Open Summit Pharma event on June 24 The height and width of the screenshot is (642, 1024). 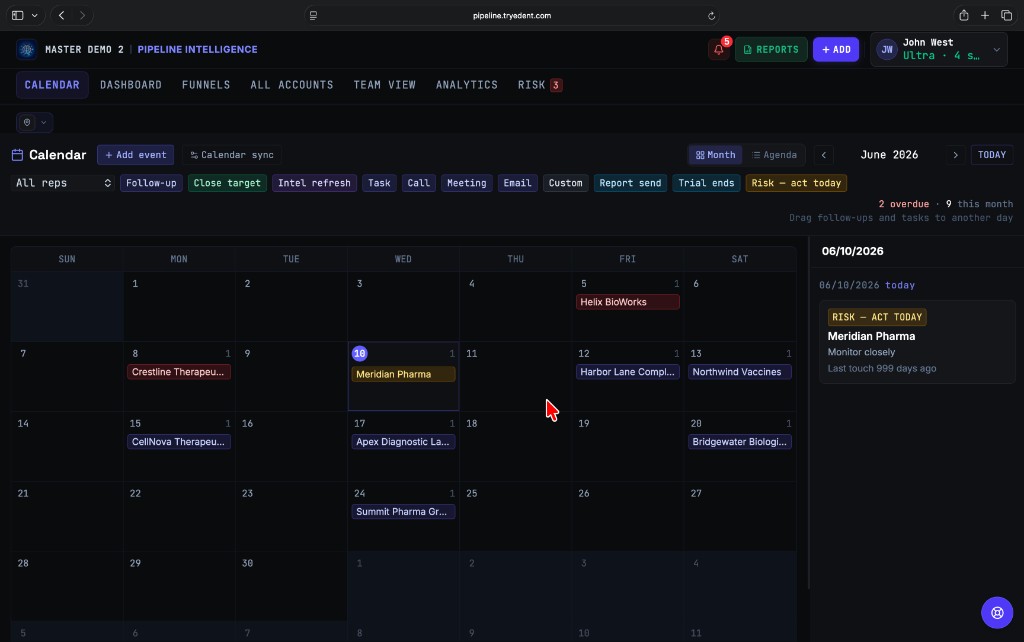click(x=403, y=511)
